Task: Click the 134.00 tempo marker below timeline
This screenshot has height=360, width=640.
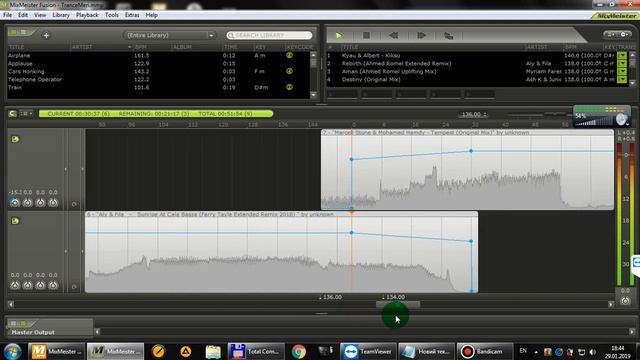Action: (393, 297)
